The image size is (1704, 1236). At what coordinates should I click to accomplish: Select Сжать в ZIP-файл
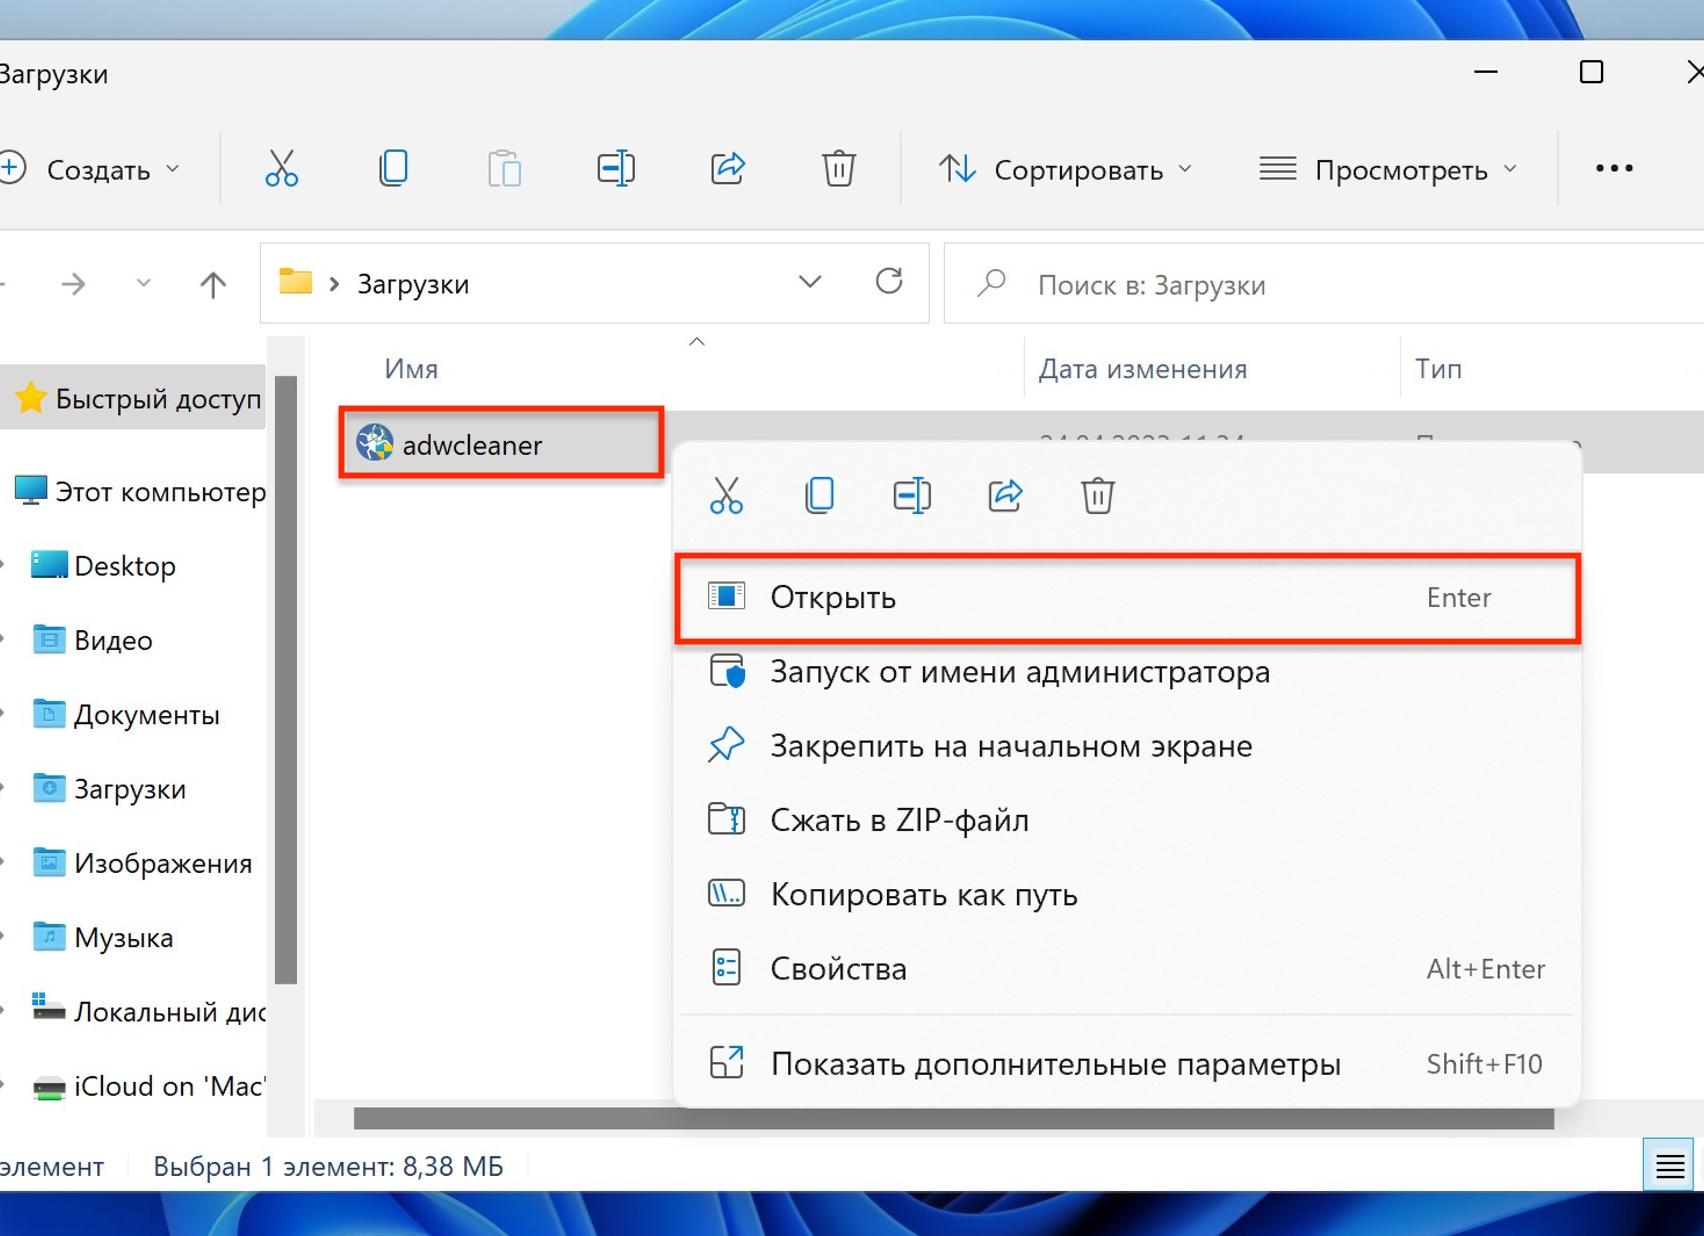[1128, 820]
